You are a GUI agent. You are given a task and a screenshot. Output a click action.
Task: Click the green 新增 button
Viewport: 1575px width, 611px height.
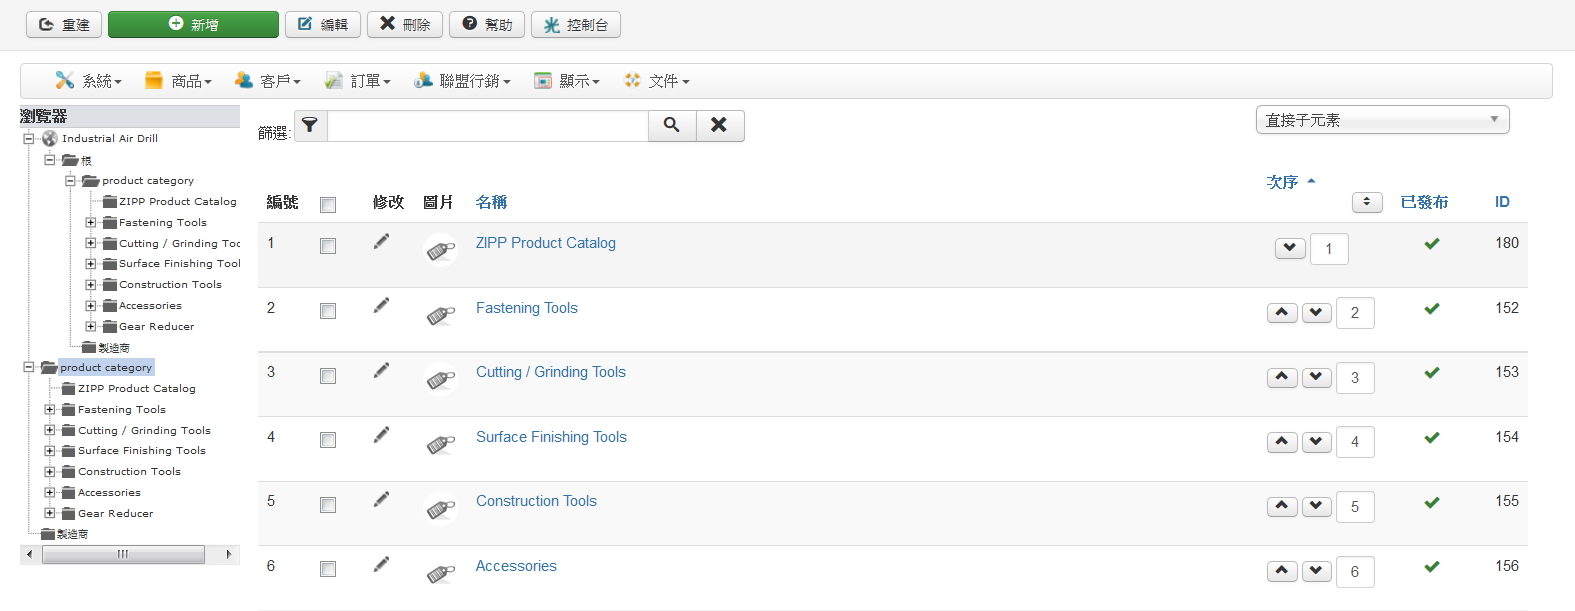tap(193, 24)
